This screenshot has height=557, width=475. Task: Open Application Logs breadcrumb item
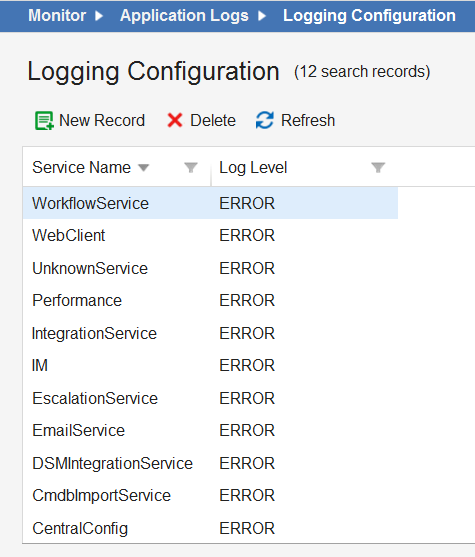point(184,16)
